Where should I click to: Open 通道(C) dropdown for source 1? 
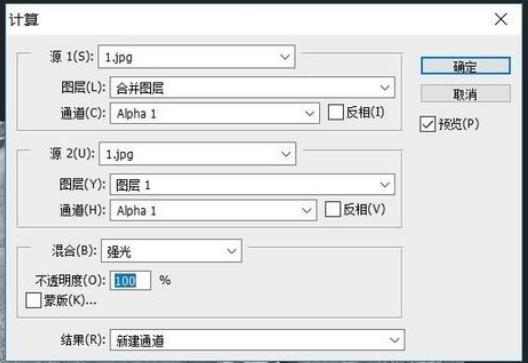tap(214, 113)
